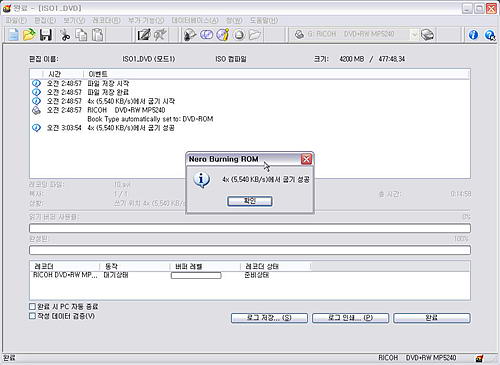Enable the '완료 시 PC 자동 종료' checkbox

(x=32, y=306)
